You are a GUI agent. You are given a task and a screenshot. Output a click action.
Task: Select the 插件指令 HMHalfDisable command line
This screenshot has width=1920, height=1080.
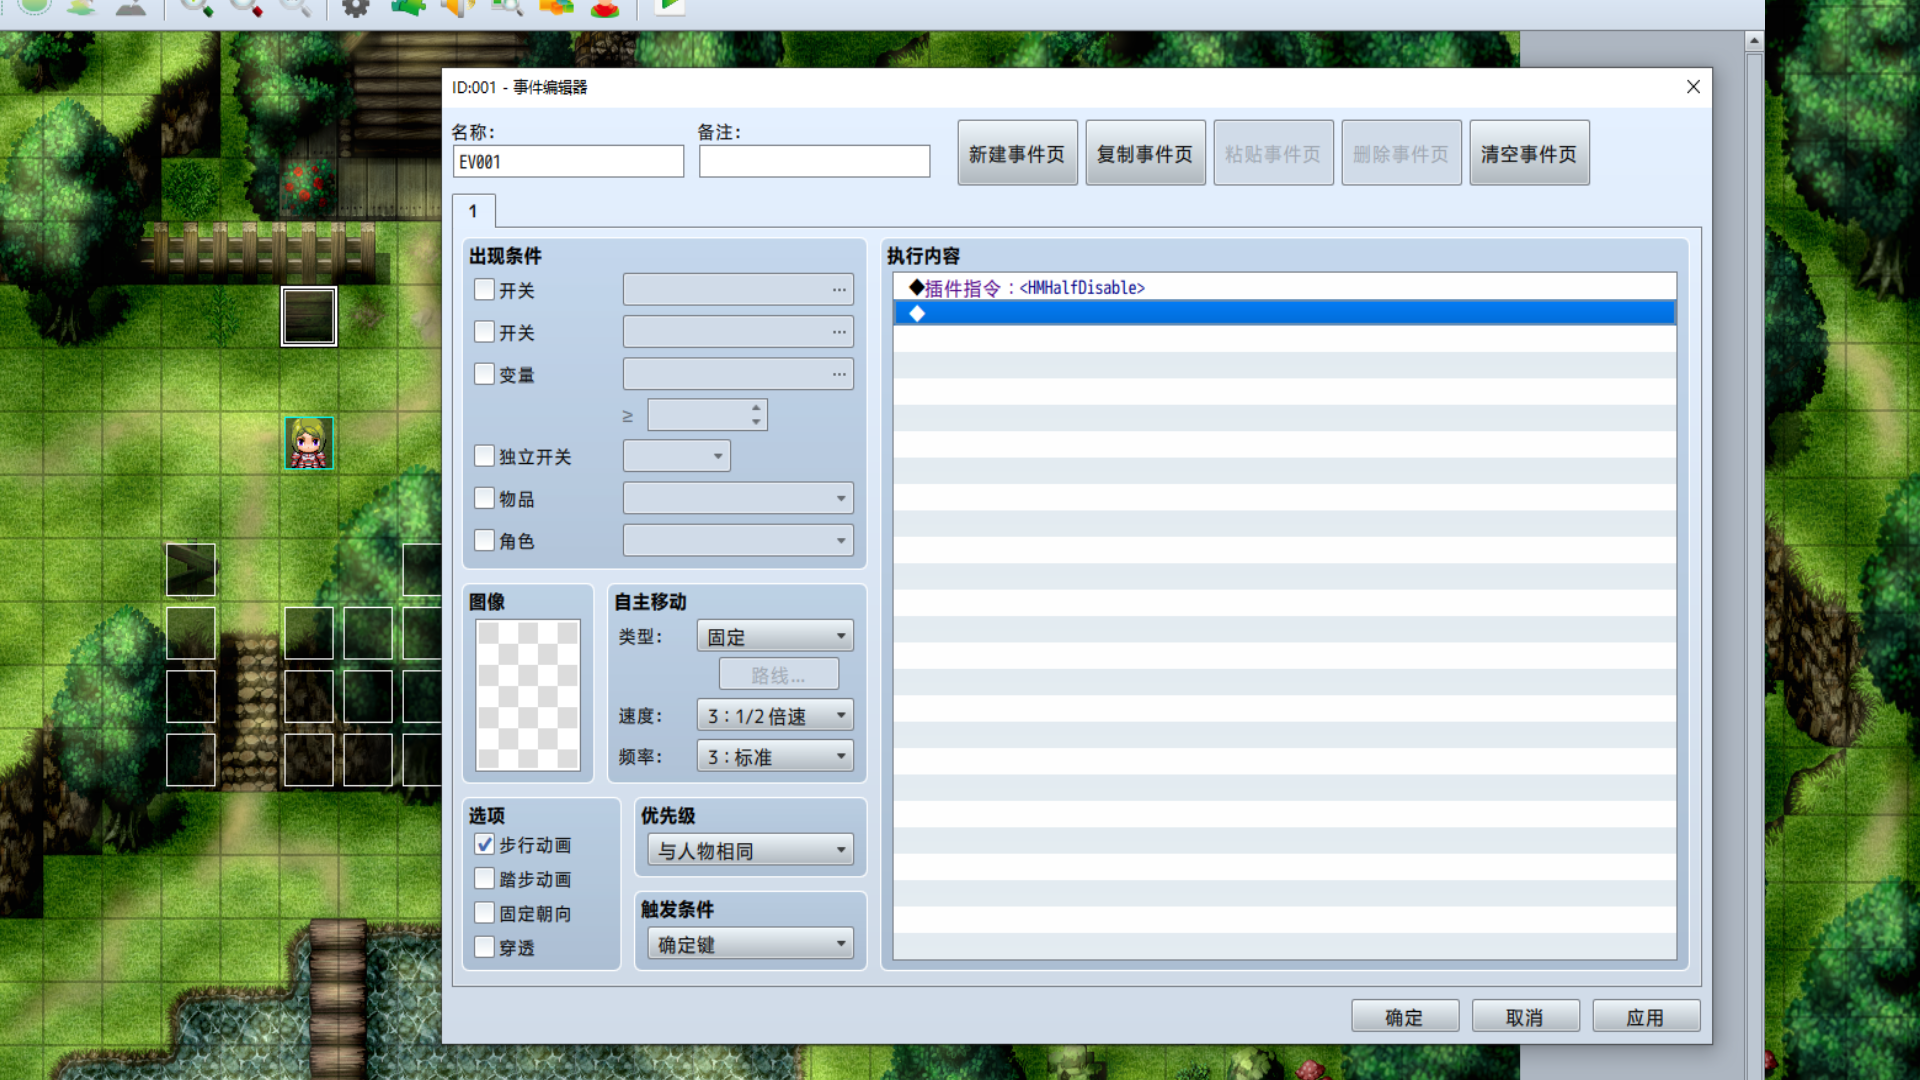pyautogui.click(x=1284, y=287)
